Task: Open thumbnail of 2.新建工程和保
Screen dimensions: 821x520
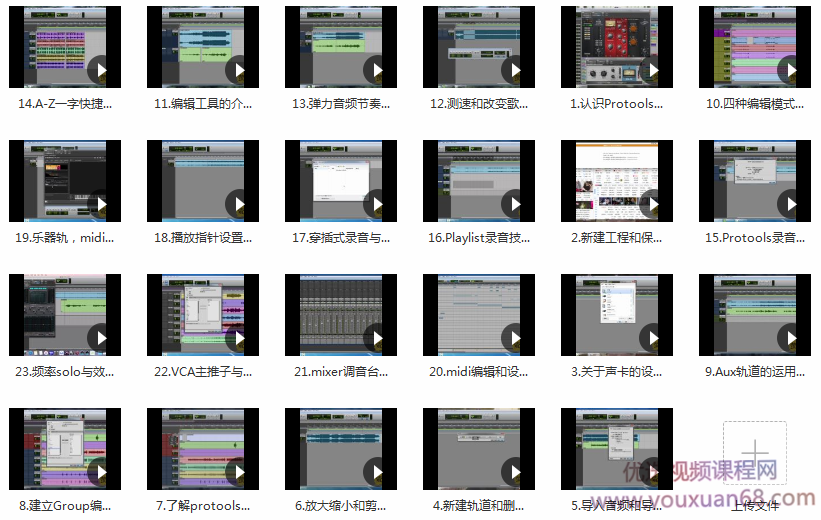Action: (x=616, y=181)
